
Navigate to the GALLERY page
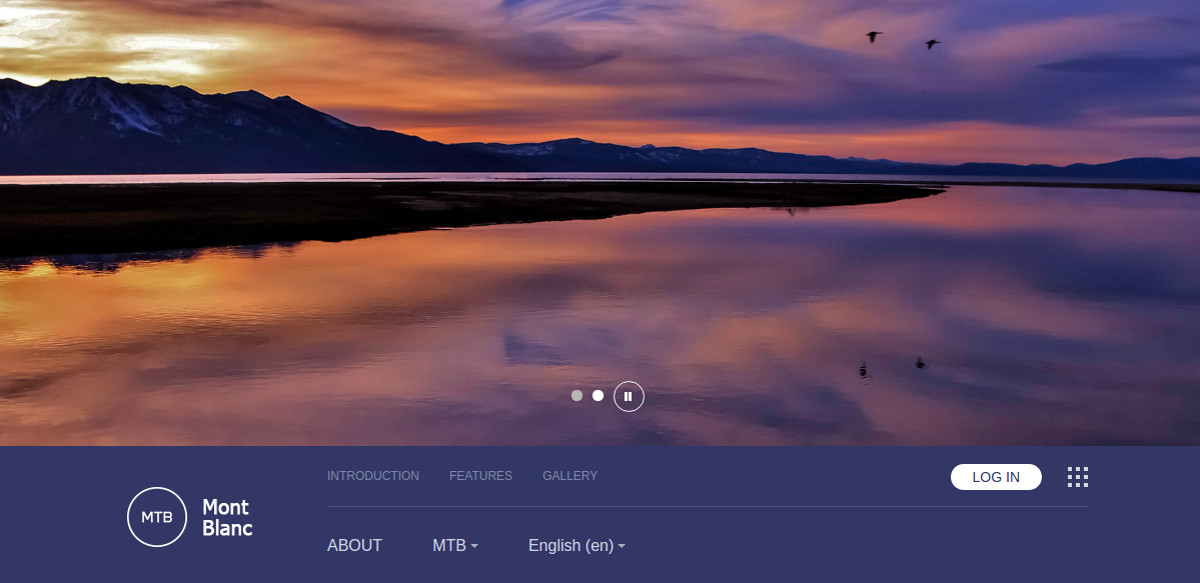point(569,476)
